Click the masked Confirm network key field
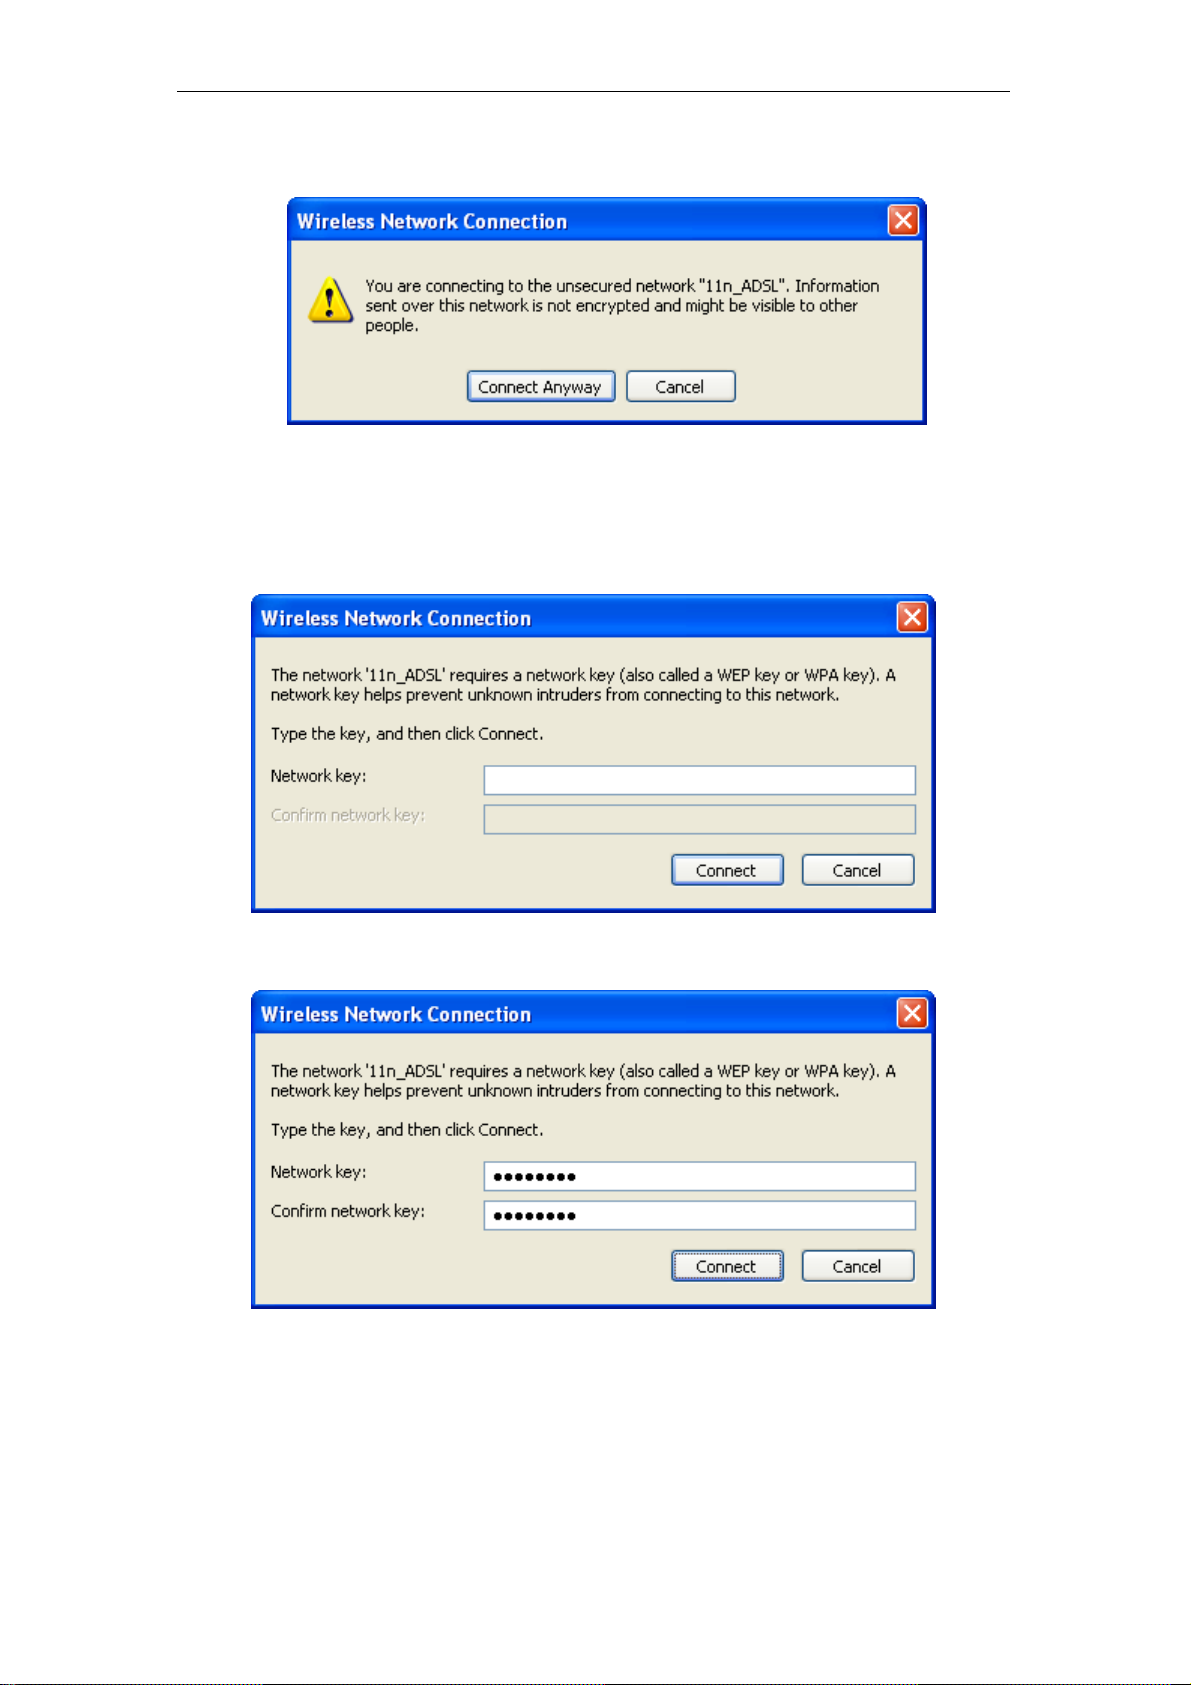This screenshot has height=1685, width=1191. point(699,1215)
